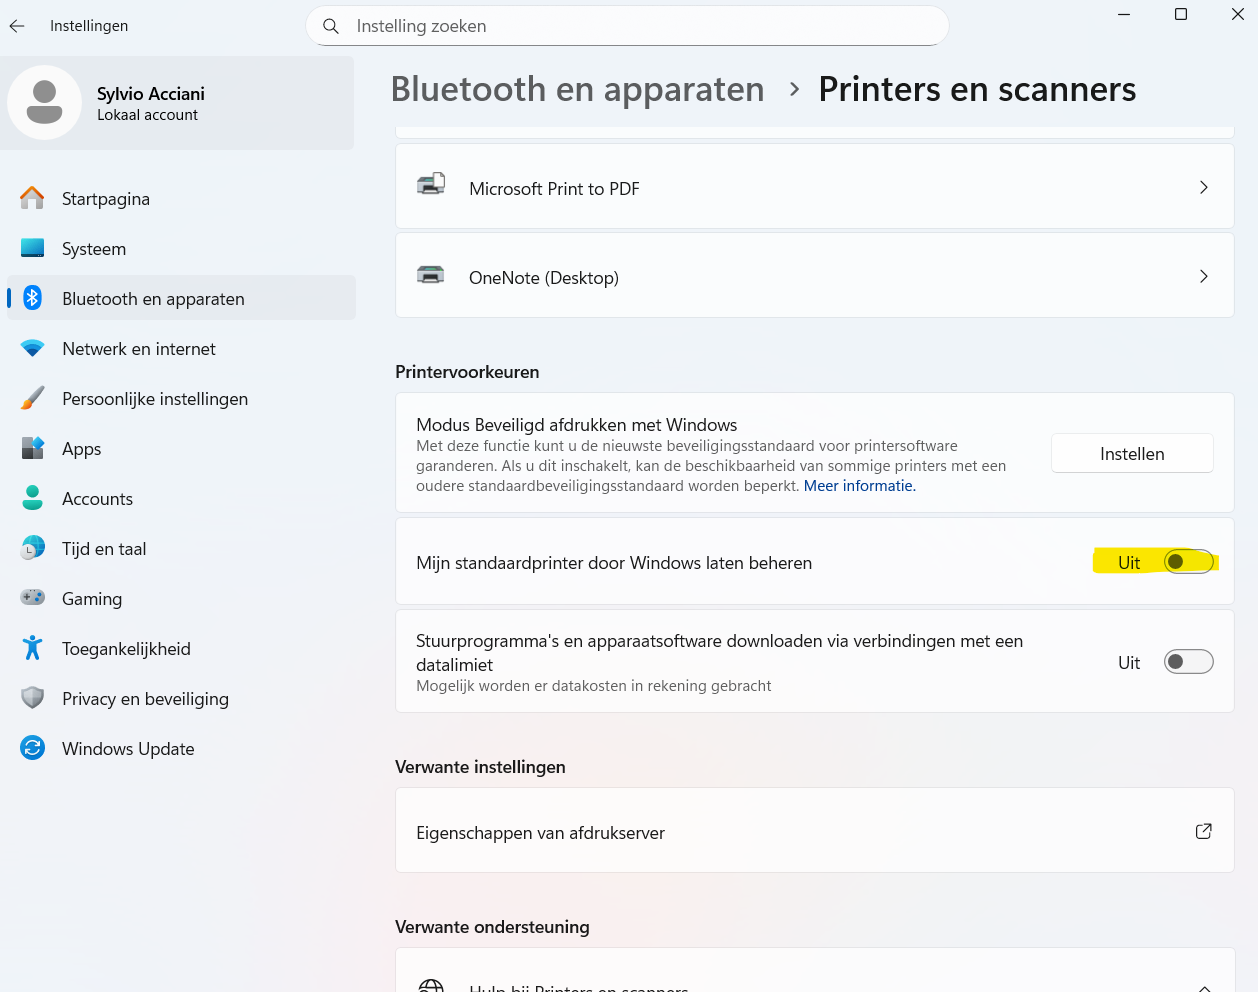
Task: Open Eigenschappen van afdrukserver
Action: (815, 830)
